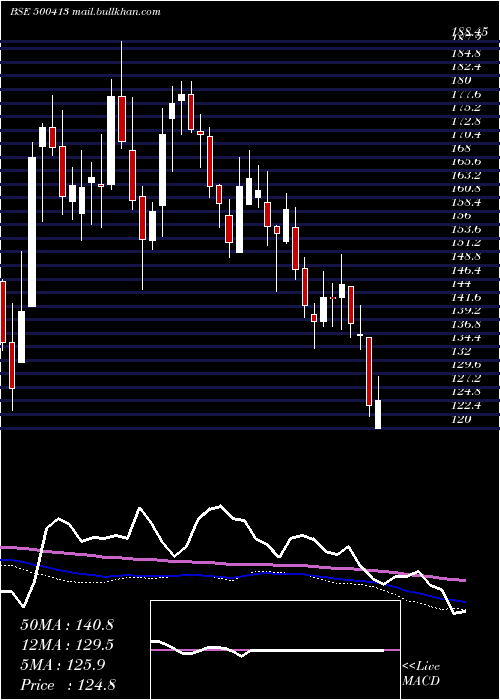Select the 120 price axis label
The height and width of the screenshot is (700, 500).
462,419
